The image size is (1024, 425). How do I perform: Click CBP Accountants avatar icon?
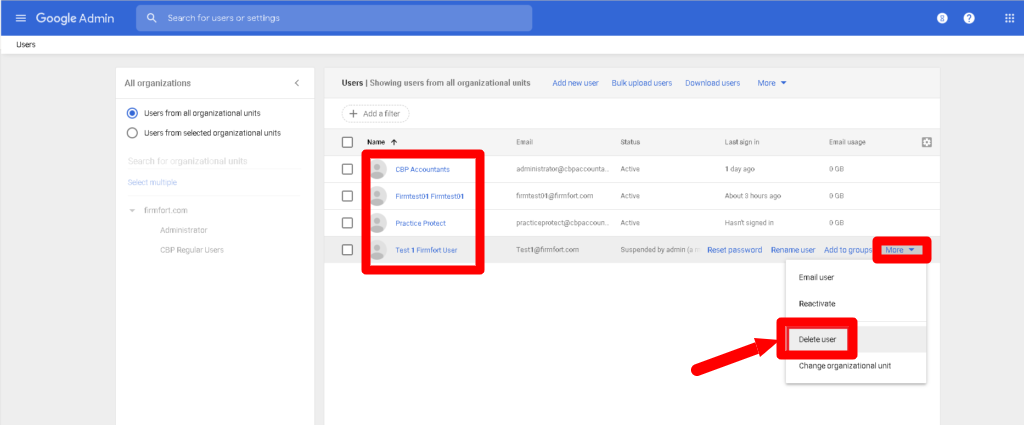coord(377,169)
